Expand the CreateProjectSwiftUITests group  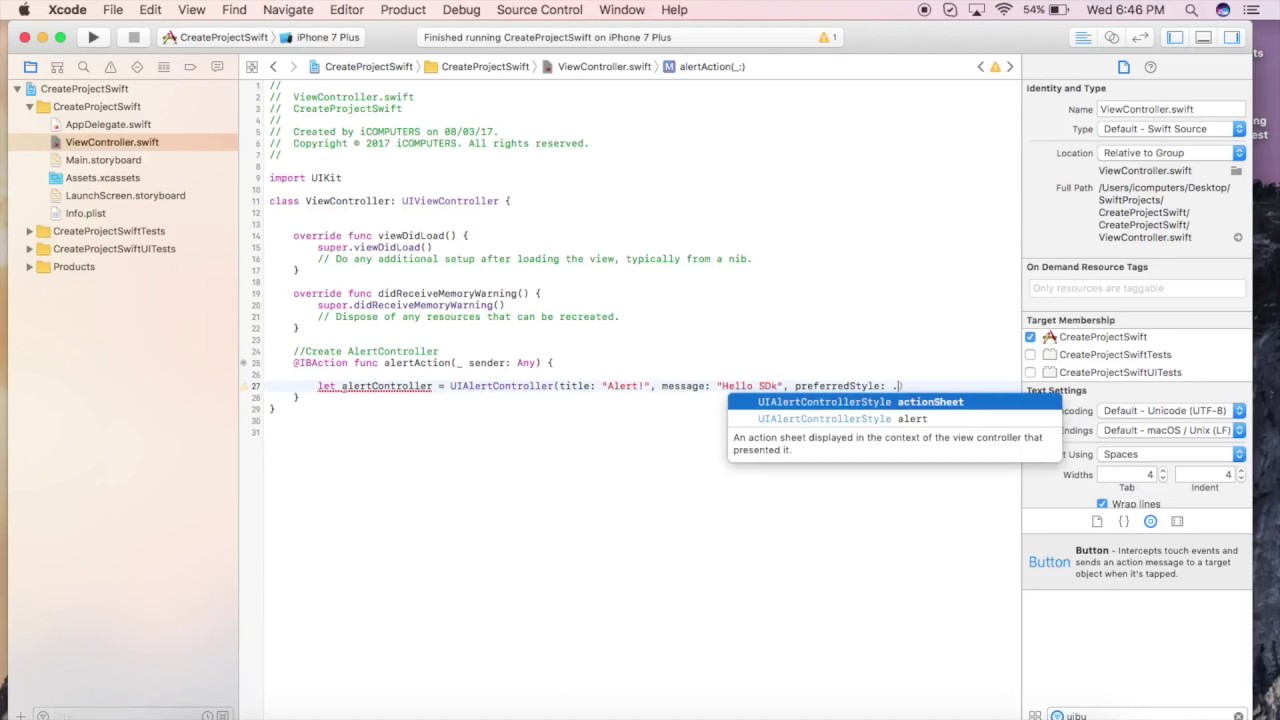[x=30, y=249]
